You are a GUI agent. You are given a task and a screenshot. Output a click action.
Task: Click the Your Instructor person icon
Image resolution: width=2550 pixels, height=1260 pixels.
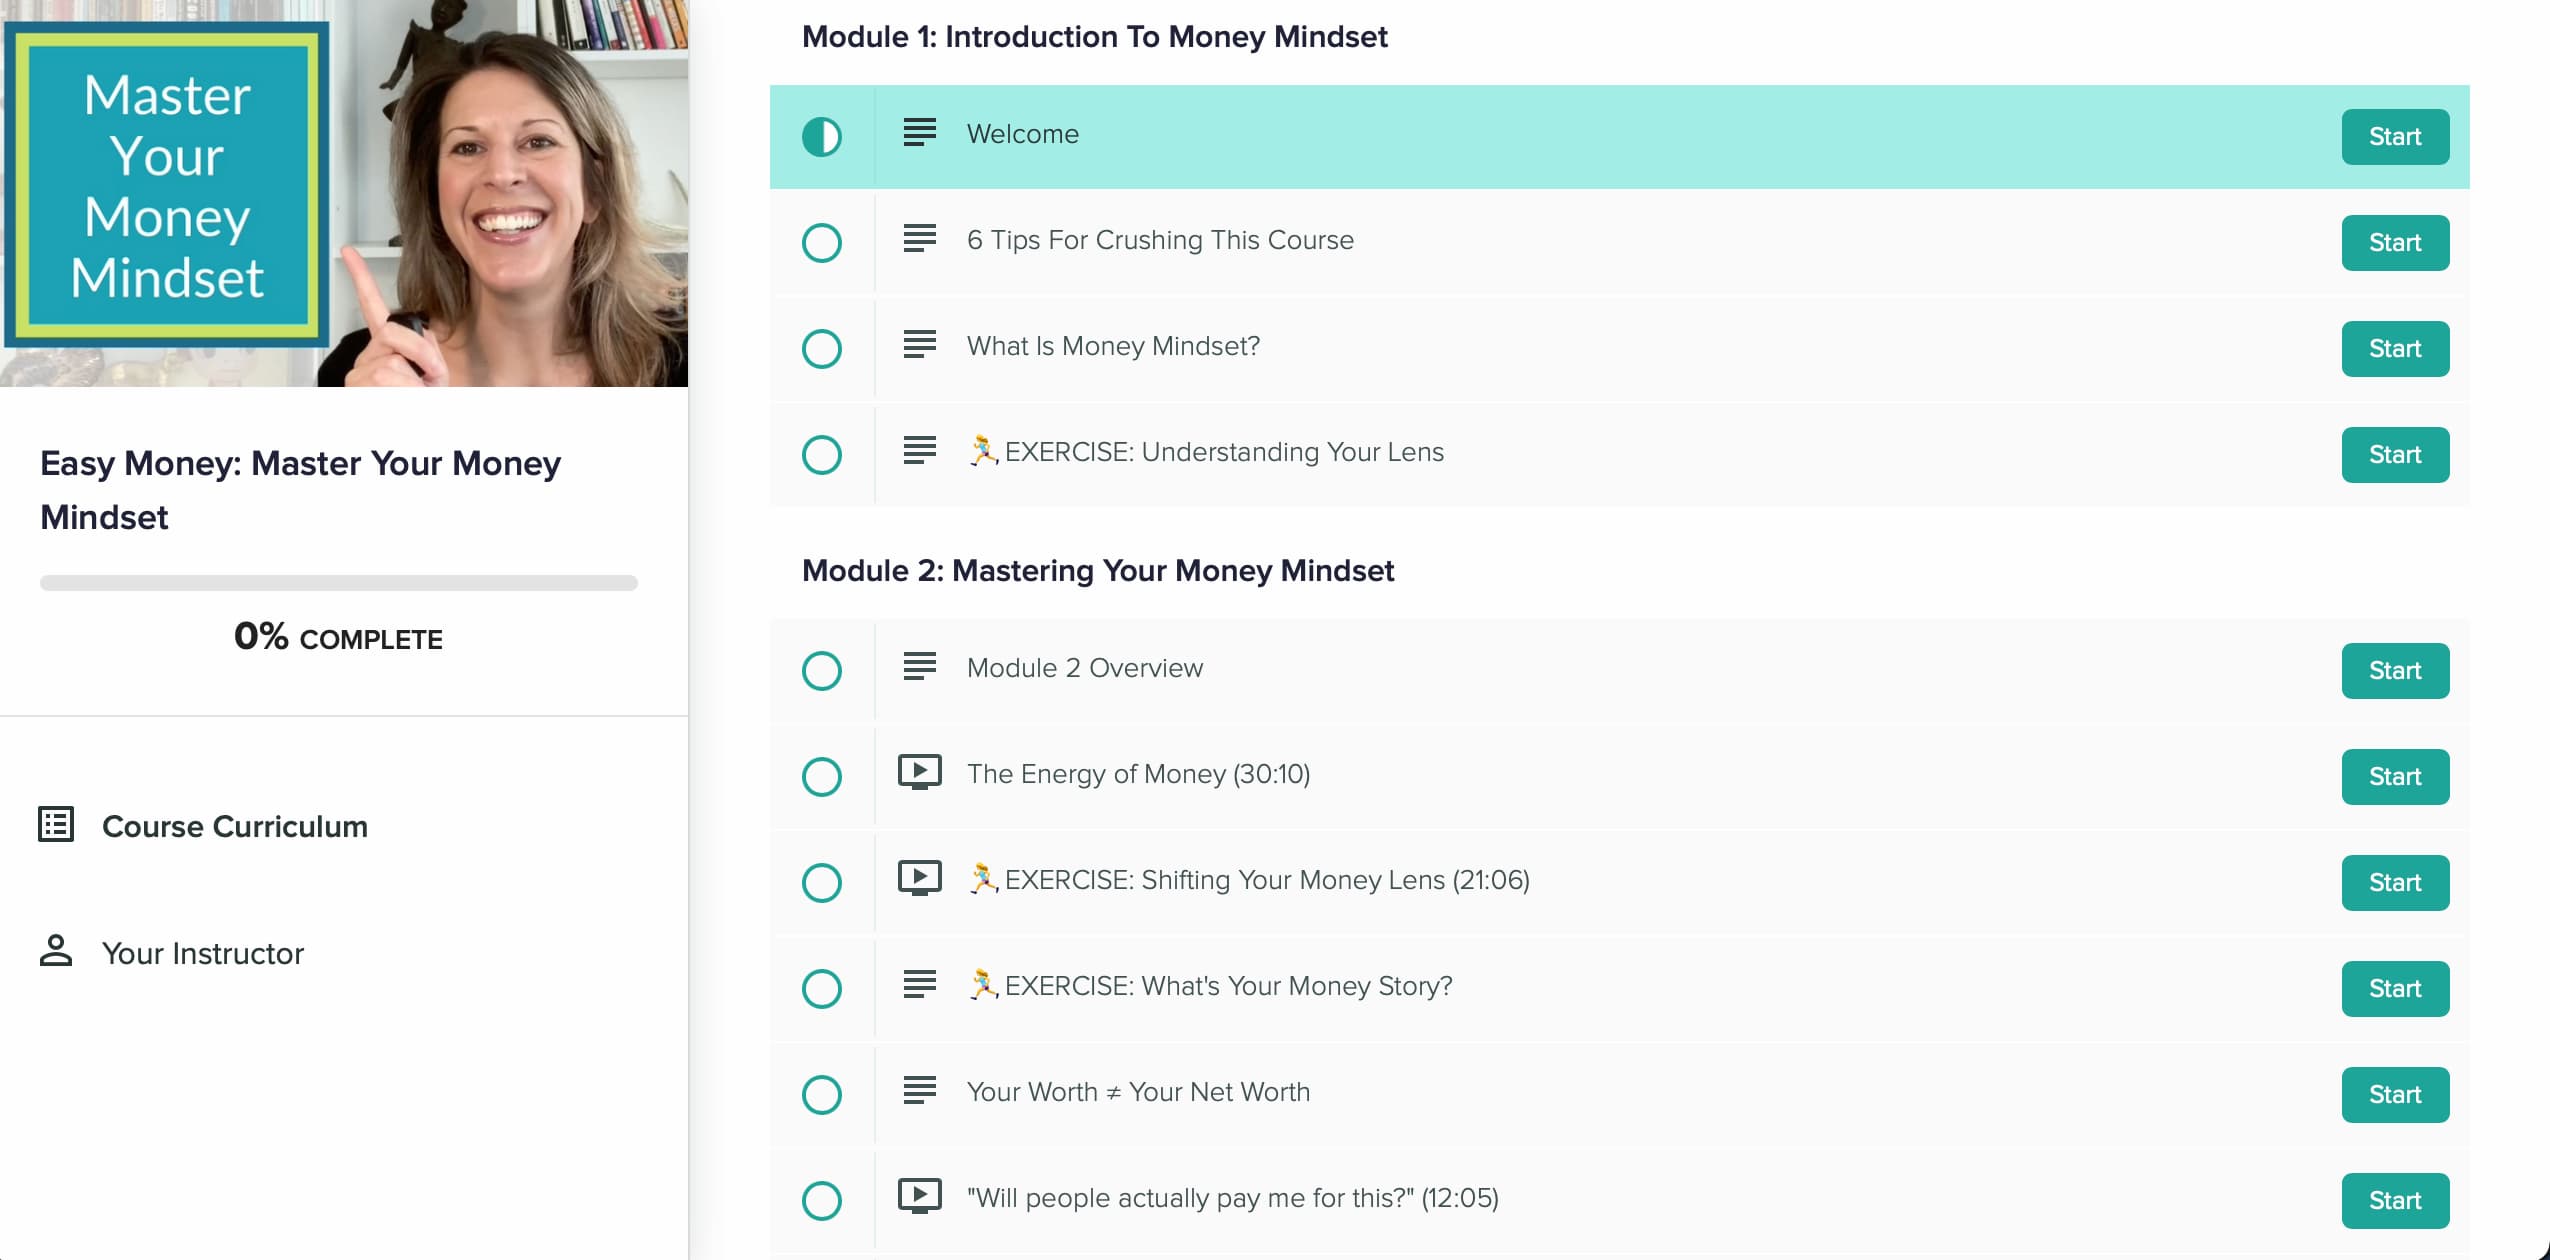(x=56, y=951)
